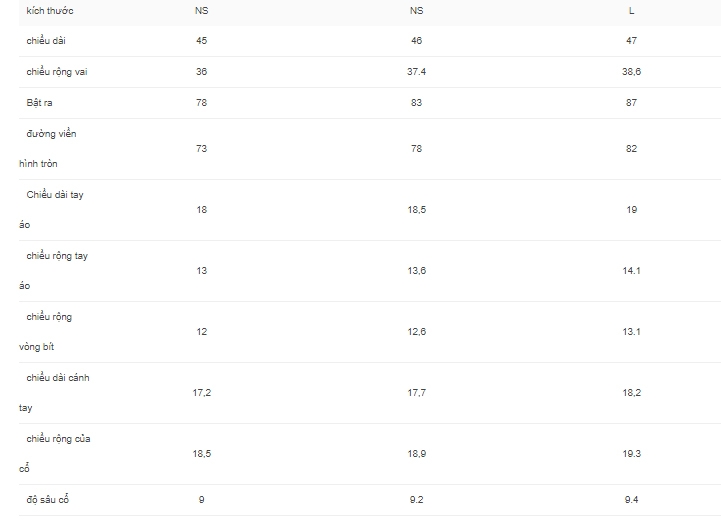Click the value 87 in Bật ra row
Viewport: 721px width, 527px height.
[631, 103]
